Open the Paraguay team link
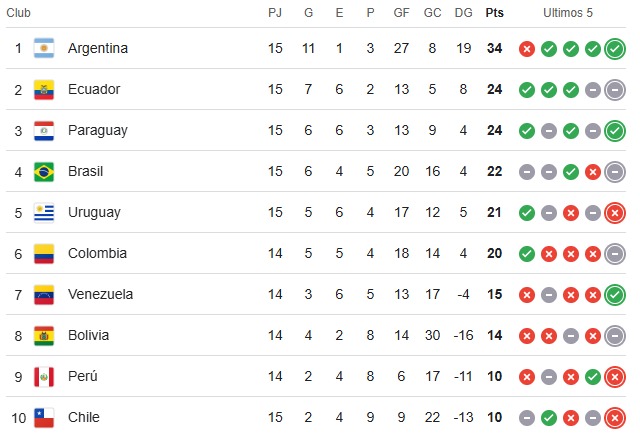640x440 pixels. (98, 130)
